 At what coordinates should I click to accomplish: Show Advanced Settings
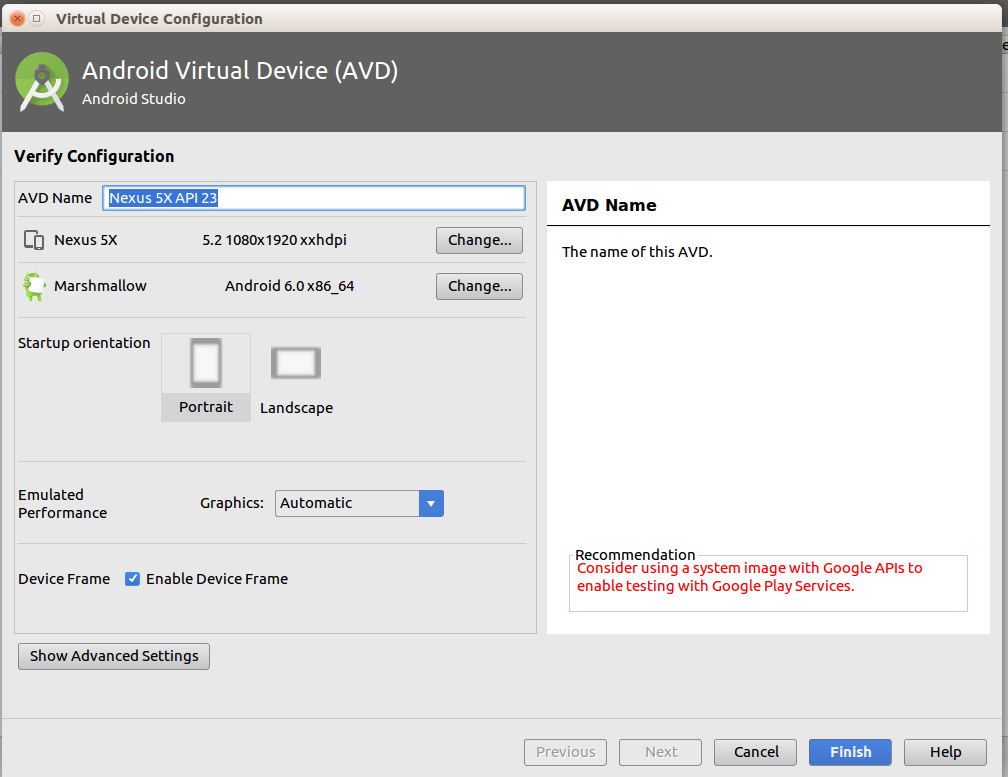[x=113, y=656]
